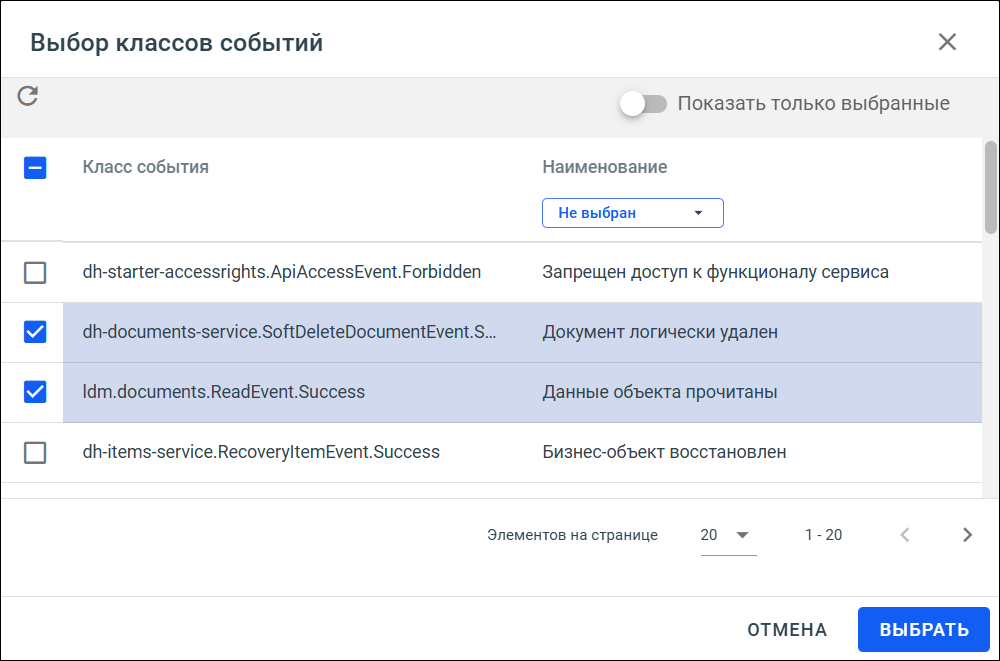Toggle 'Показать только выбранные' switch
Screen dimensions: 1000x661
coord(643,103)
